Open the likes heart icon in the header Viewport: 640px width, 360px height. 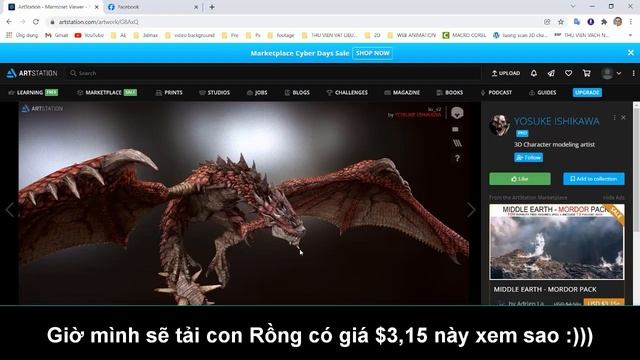coord(569,73)
